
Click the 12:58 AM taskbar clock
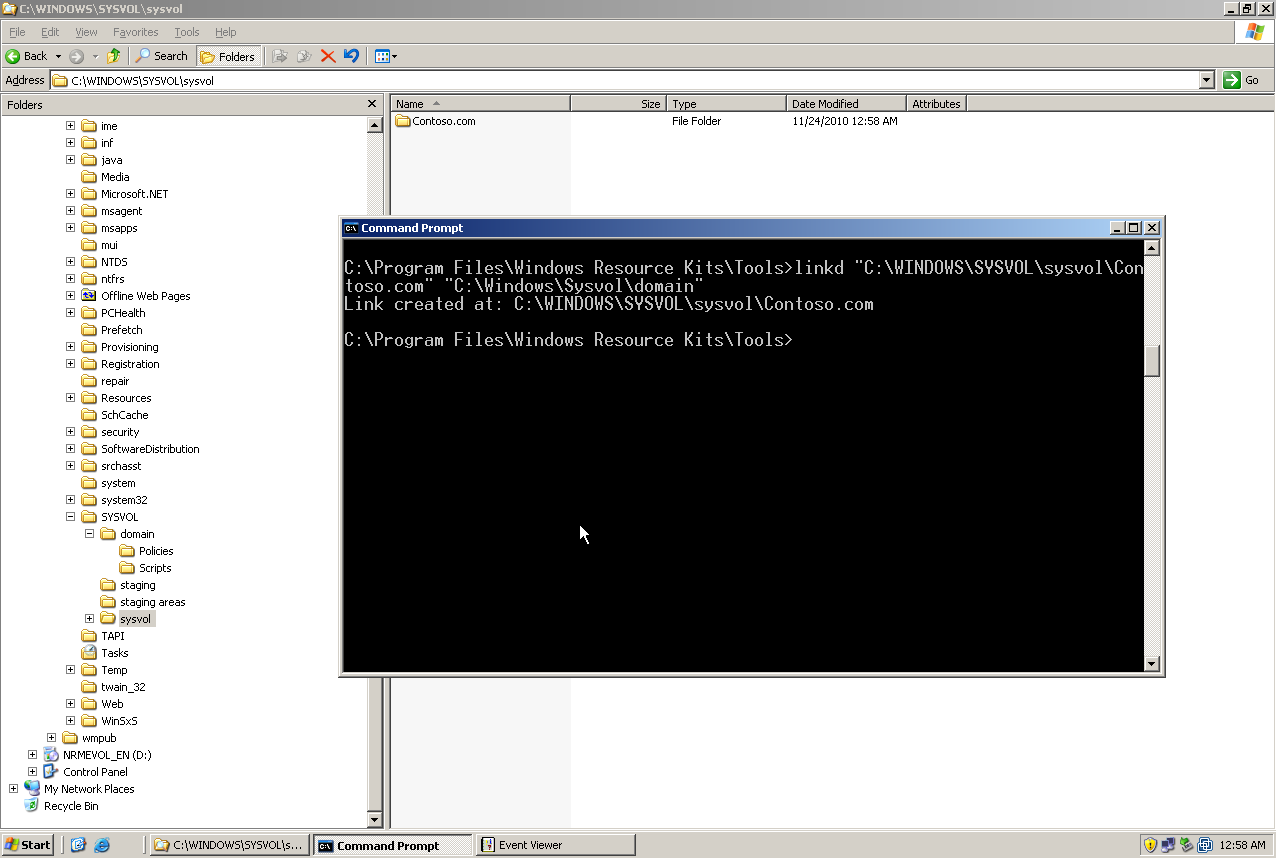pyautogui.click(x=1243, y=845)
